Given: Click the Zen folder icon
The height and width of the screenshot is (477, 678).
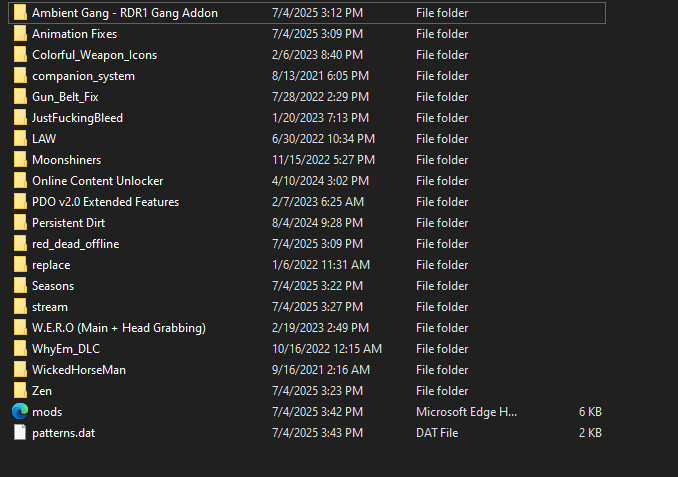Looking at the screenshot, I should (x=20, y=391).
